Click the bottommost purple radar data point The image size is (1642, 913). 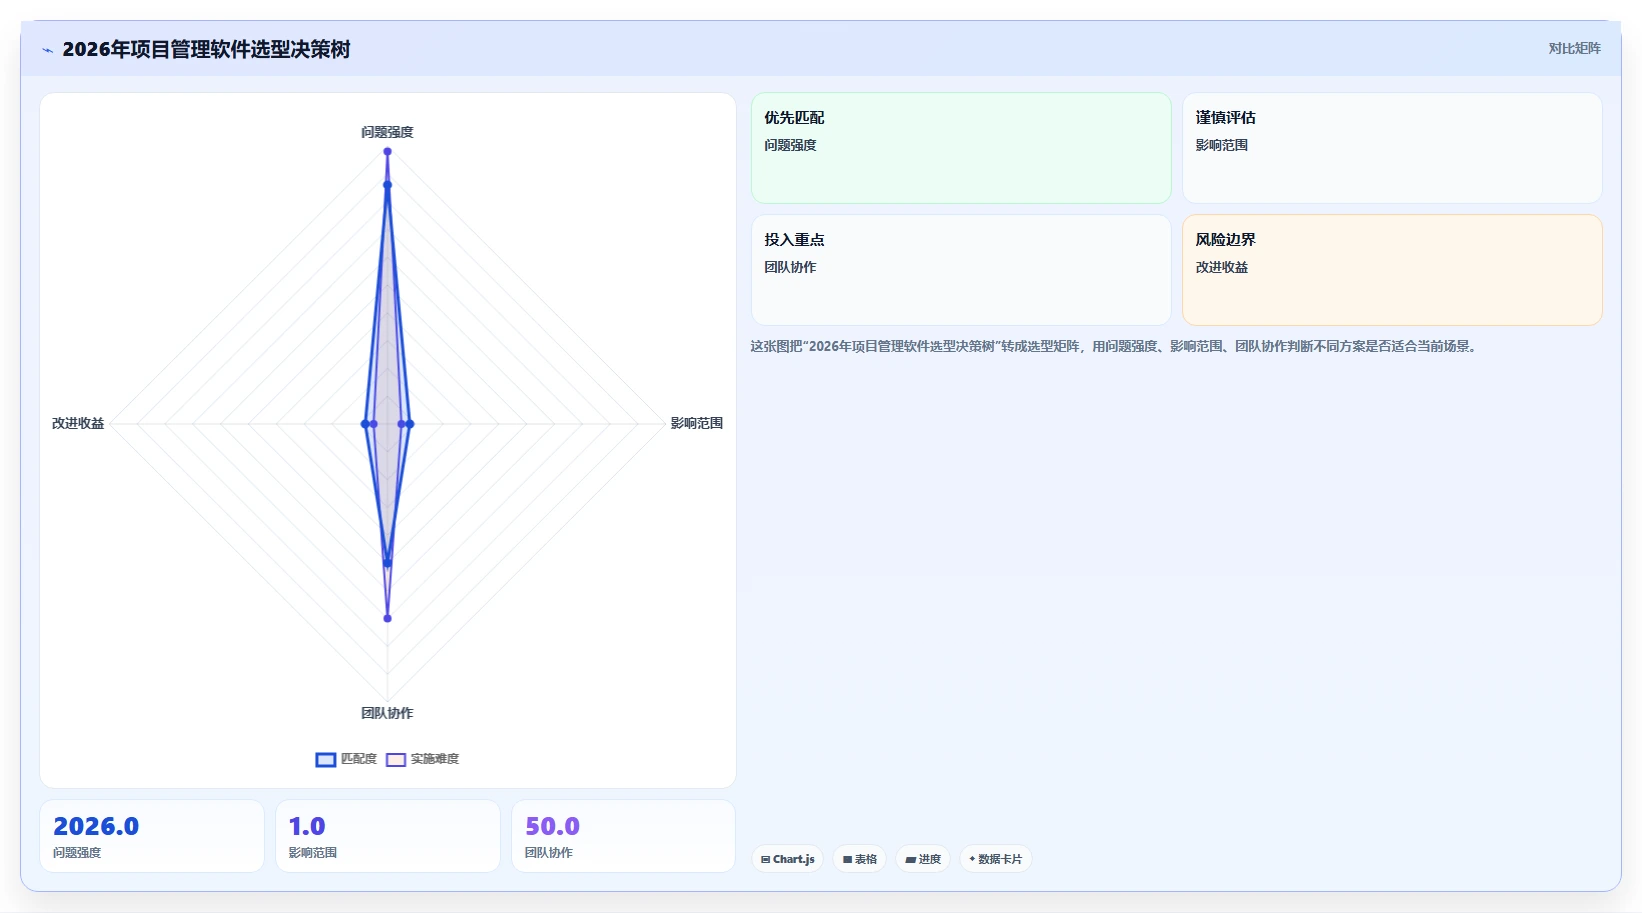387,618
